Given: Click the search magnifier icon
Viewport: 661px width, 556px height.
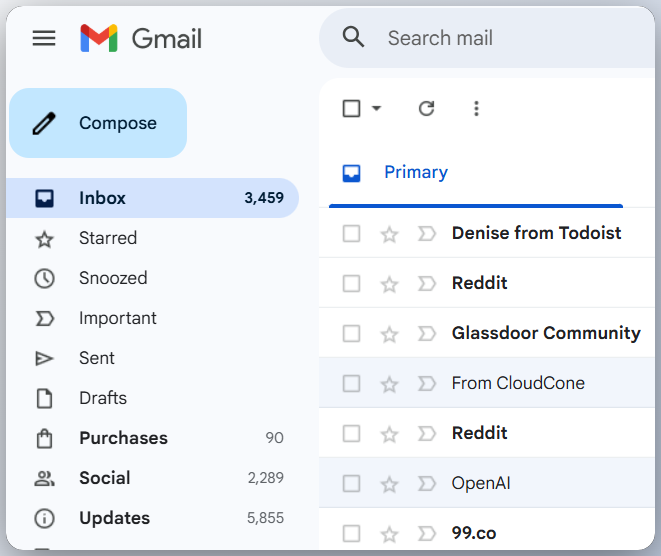Looking at the screenshot, I should pos(353,37).
